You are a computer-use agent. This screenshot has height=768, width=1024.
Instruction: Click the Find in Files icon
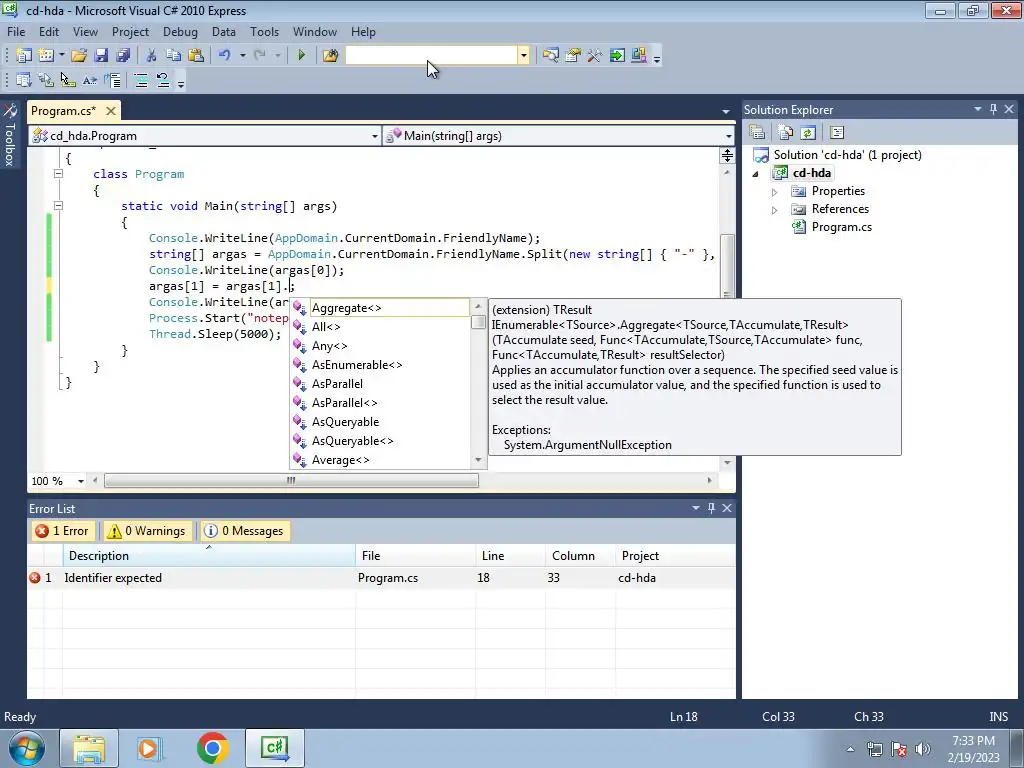330,56
